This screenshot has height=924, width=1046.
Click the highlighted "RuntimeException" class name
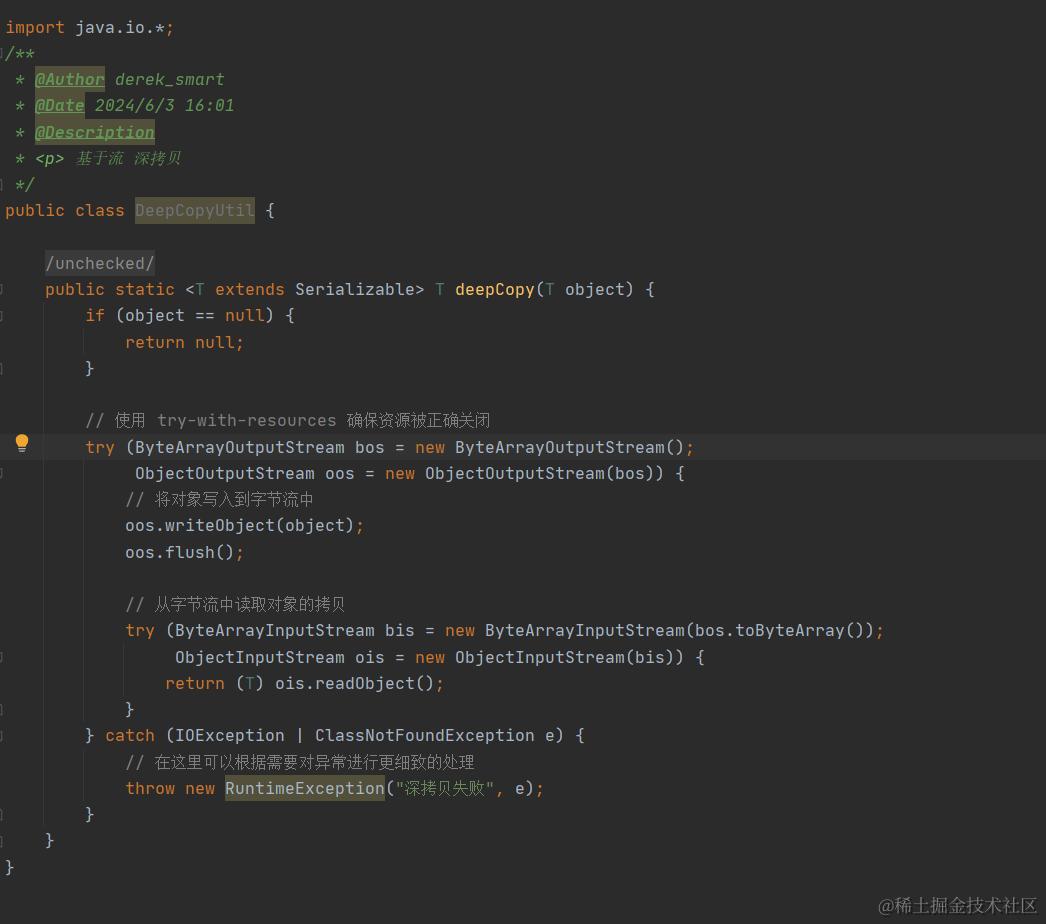pos(305,789)
